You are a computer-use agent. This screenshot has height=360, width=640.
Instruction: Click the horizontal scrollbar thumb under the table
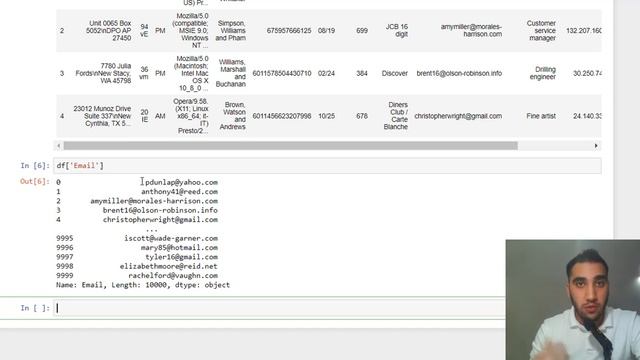[291, 146]
